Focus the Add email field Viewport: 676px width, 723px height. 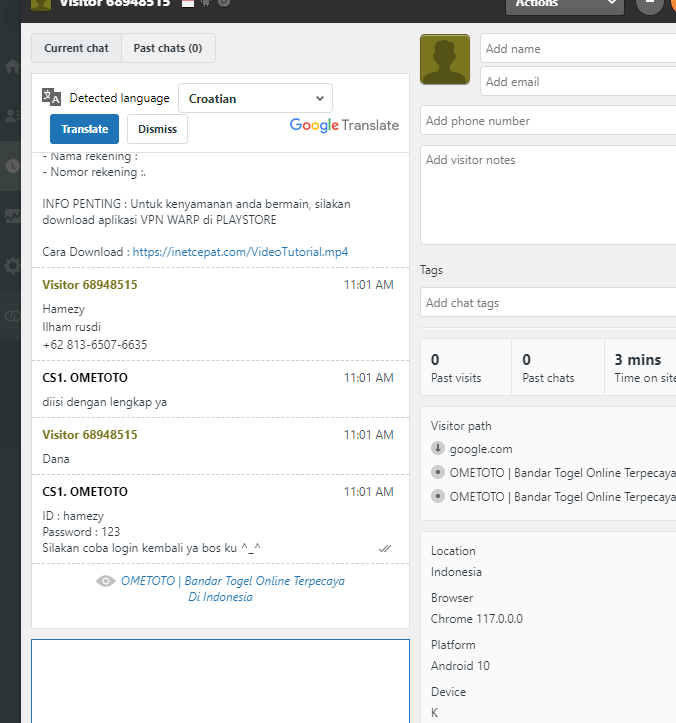click(x=578, y=82)
